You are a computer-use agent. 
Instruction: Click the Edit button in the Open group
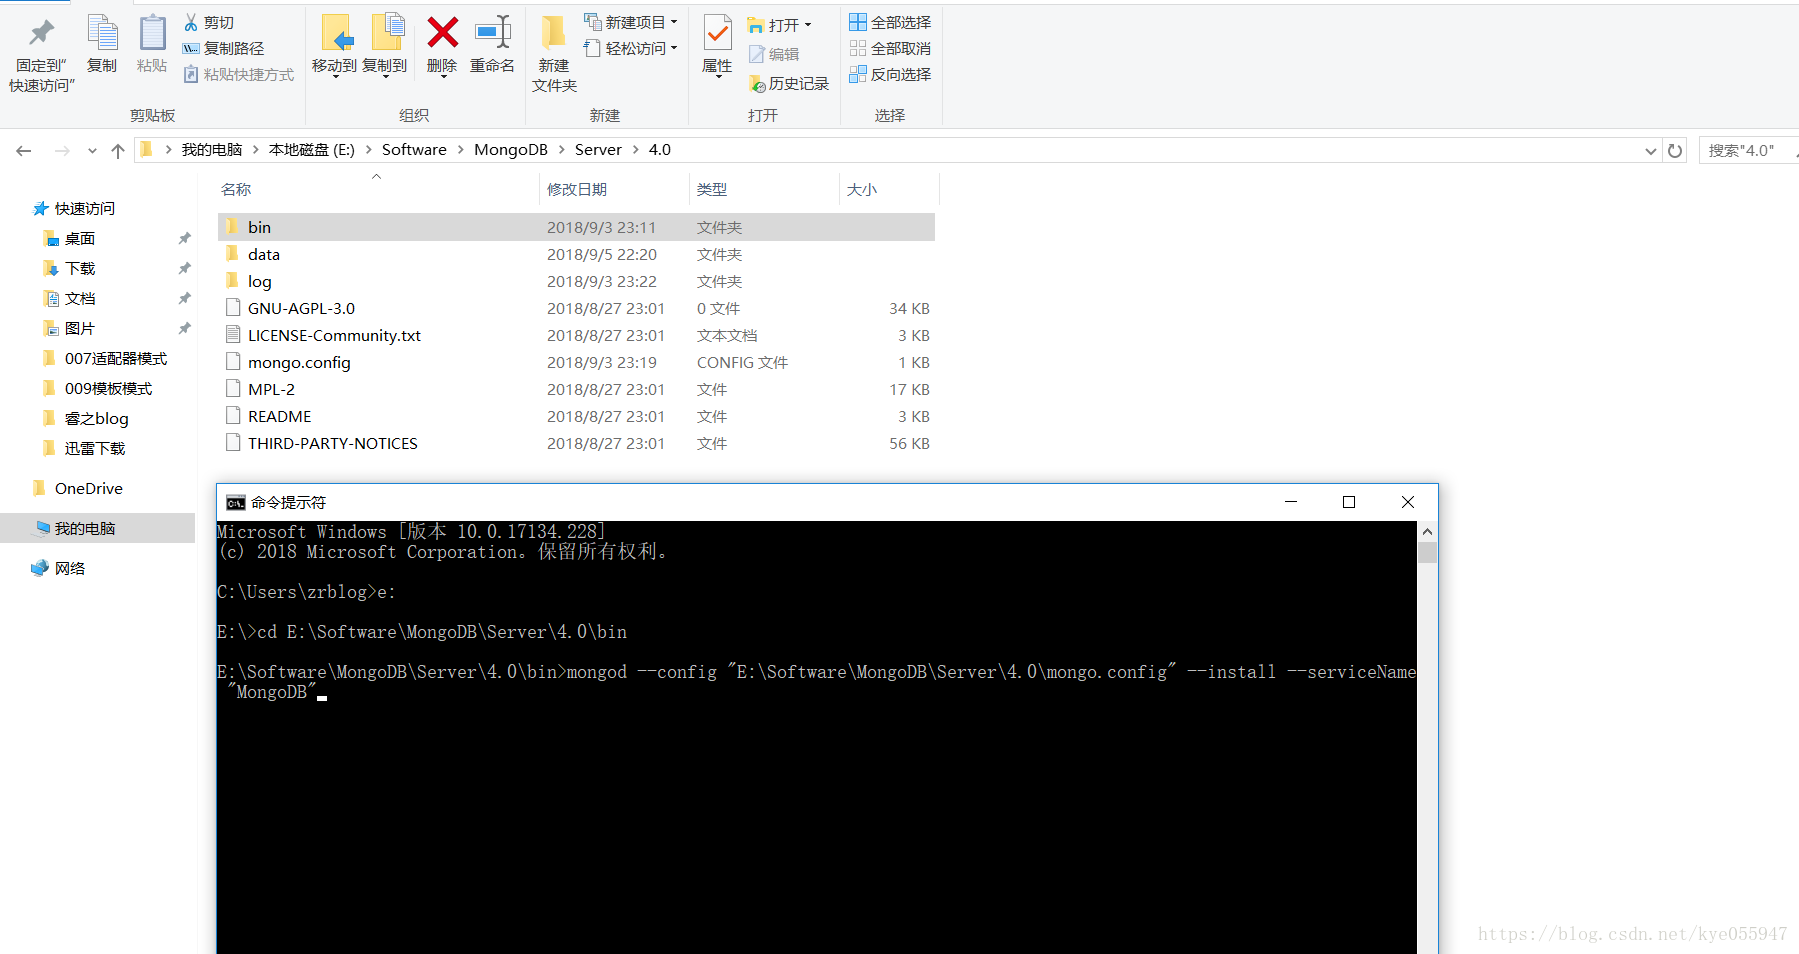[x=774, y=54]
